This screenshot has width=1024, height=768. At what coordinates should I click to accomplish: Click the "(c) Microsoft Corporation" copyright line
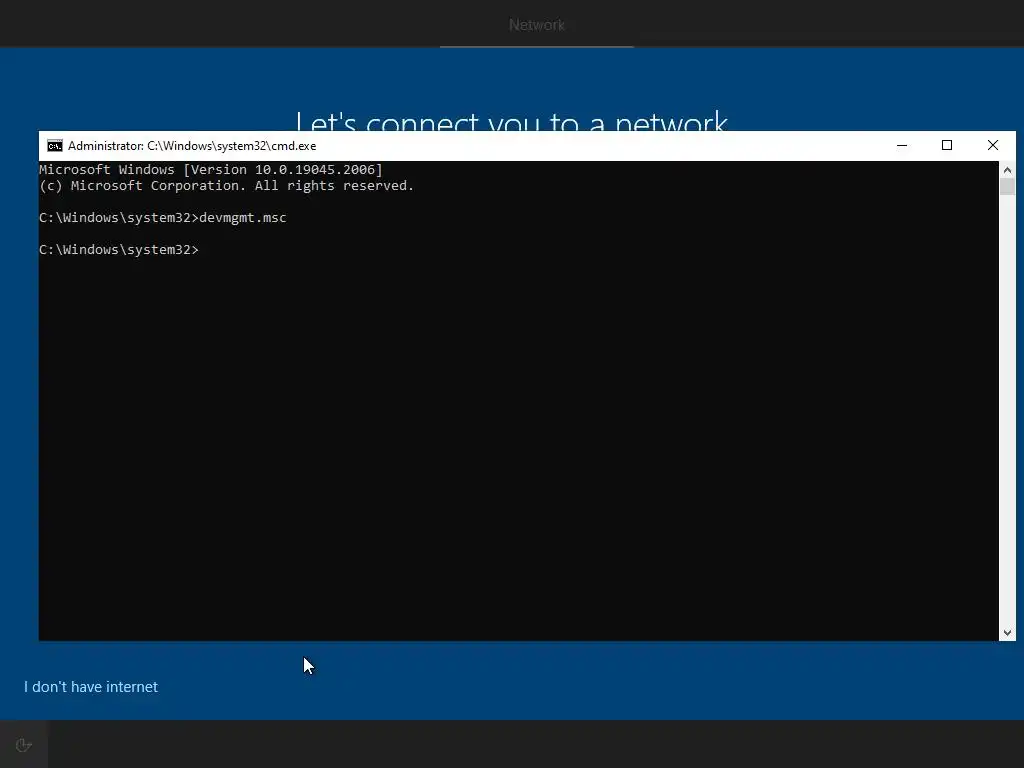[227, 186]
